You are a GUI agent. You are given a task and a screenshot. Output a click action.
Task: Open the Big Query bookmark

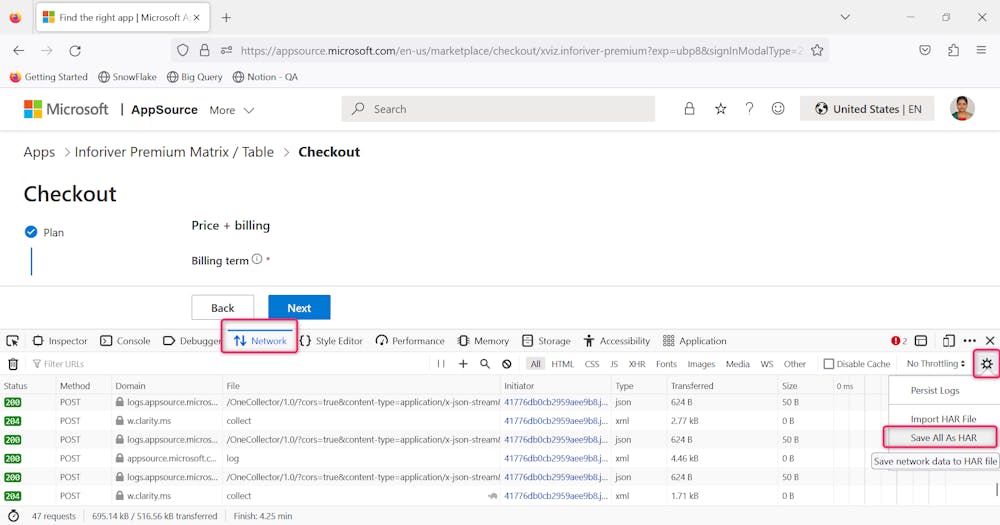195,77
